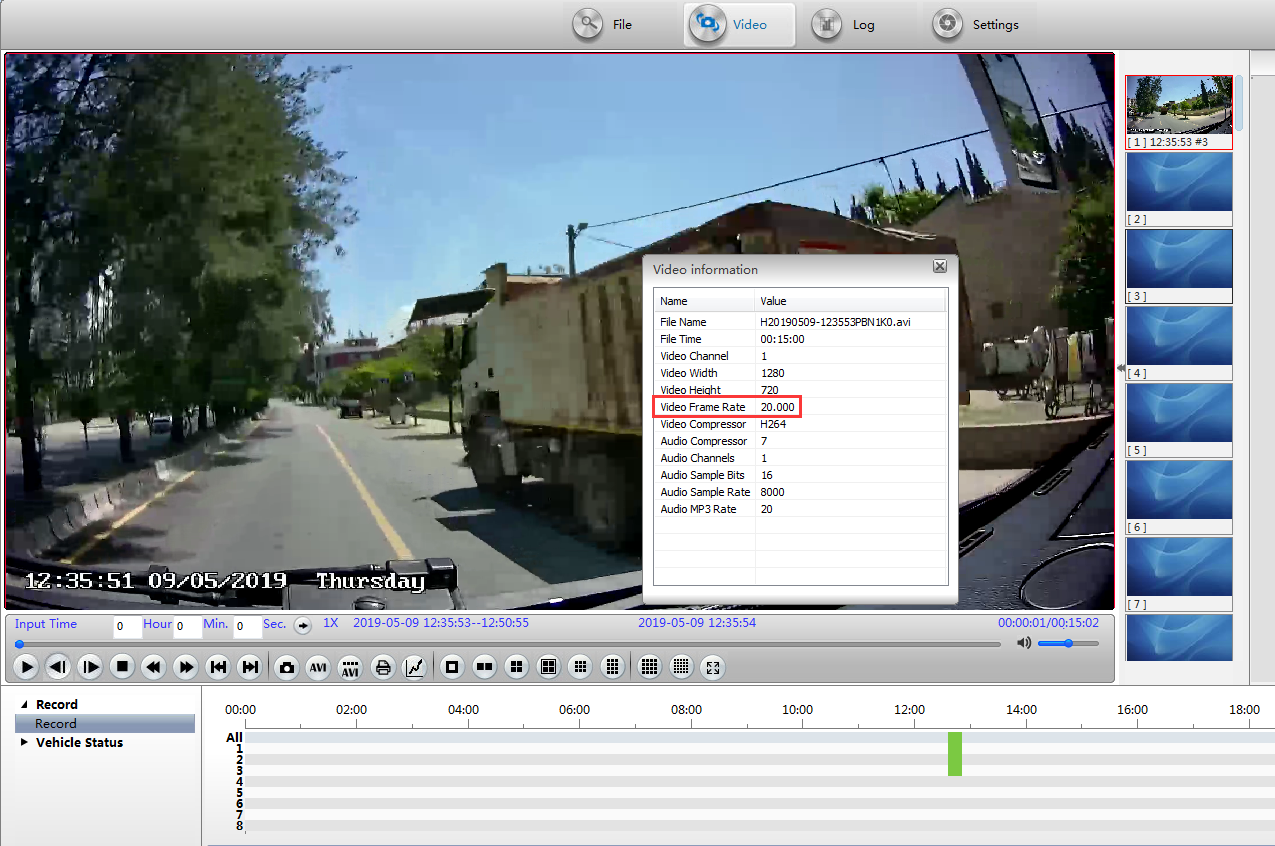
Task: Step one frame backward
Action: point(58,667)
